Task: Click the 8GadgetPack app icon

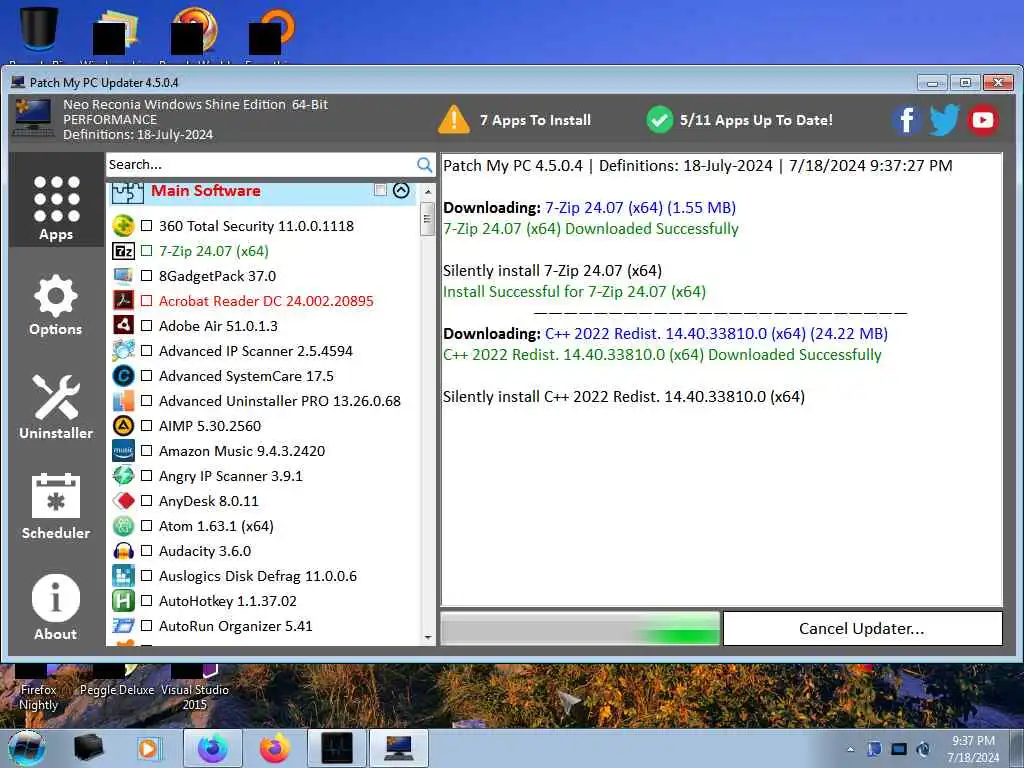Action: pos(123,276)
